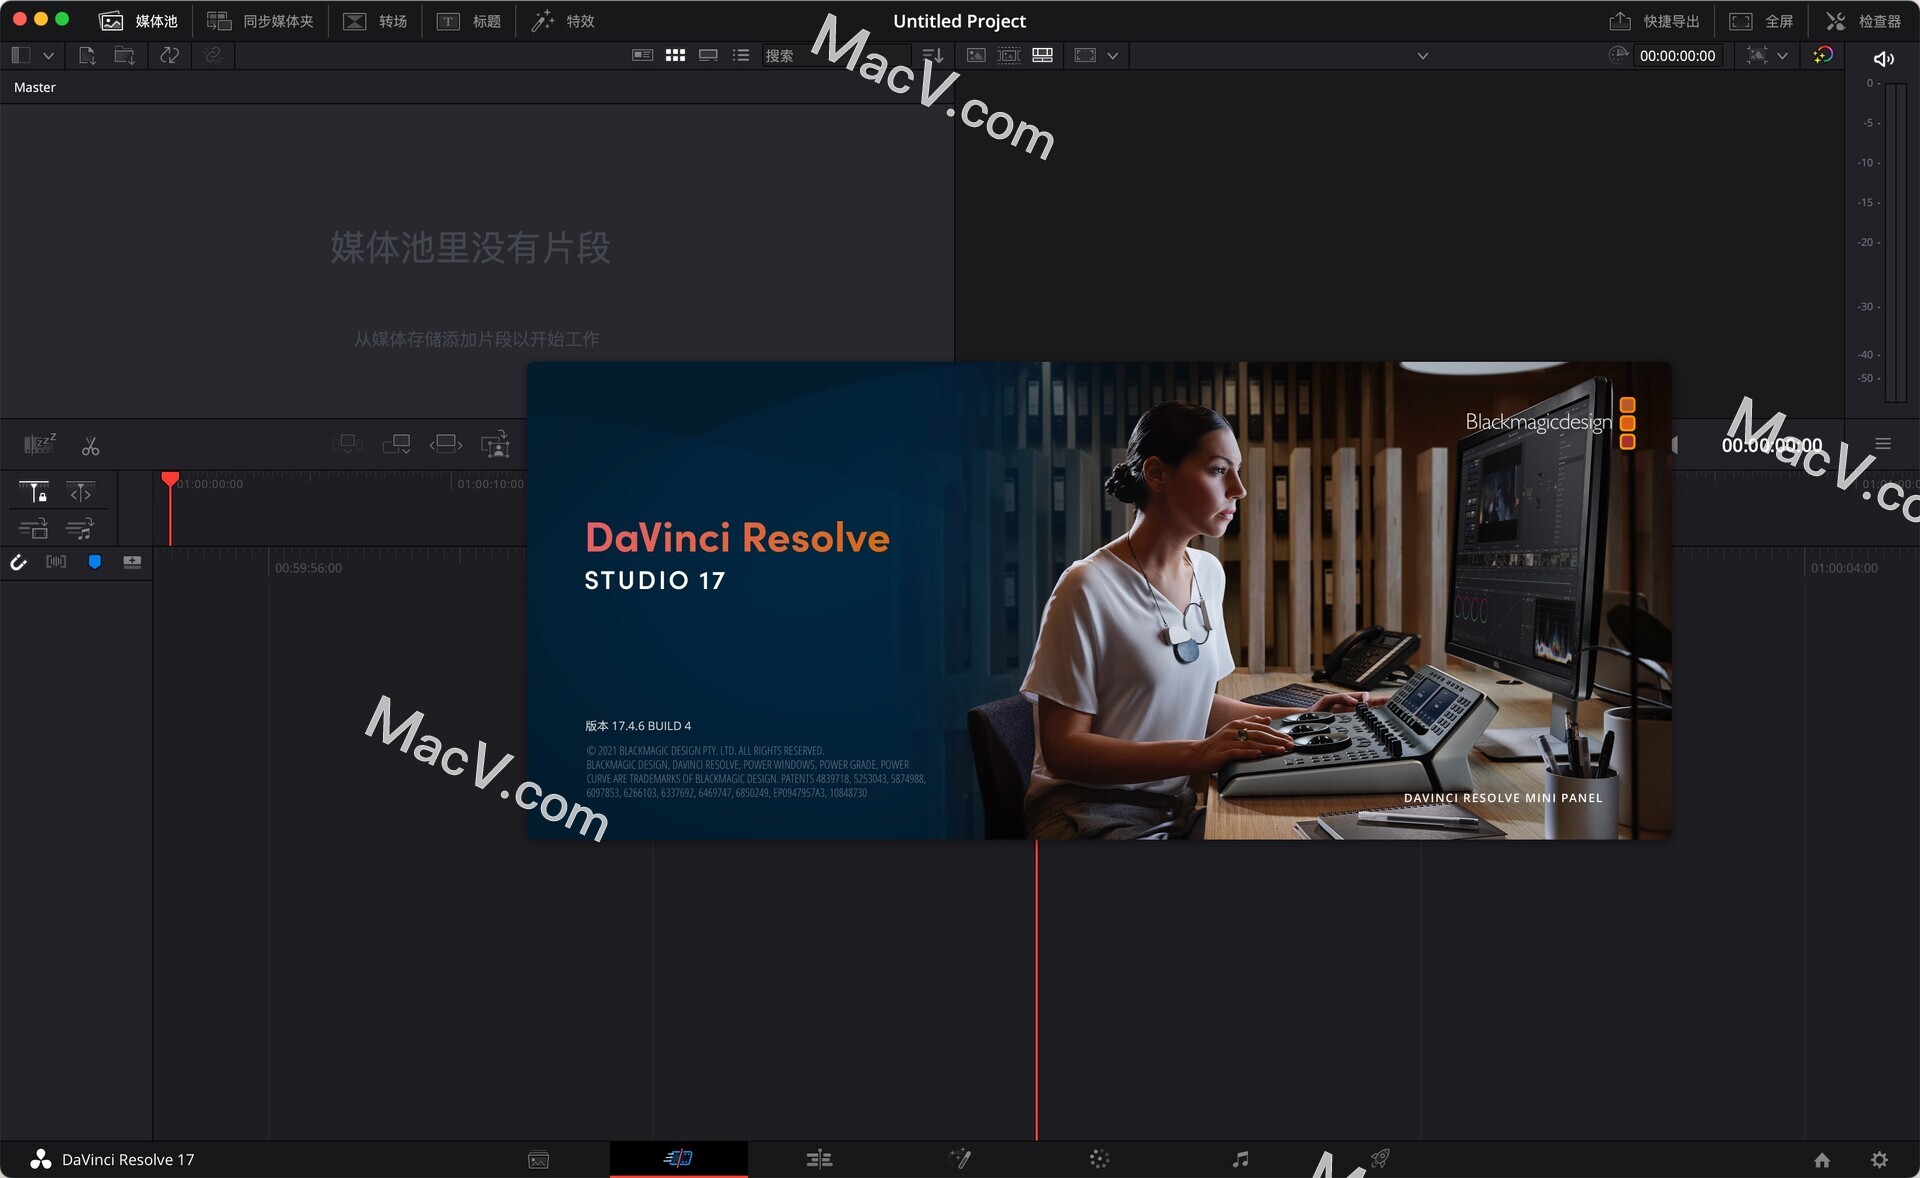Open the media pool sort order menu
The width and height of the screenshot is (1920, 1178).
pos(932,55)
